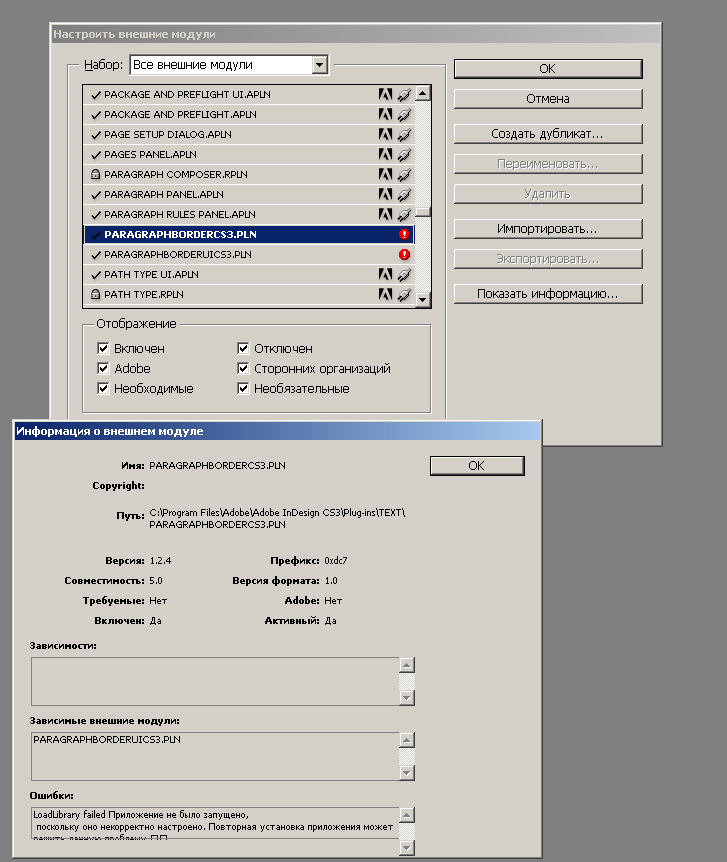Toggle checkmark of PARAGRAPHBORDERUICS3.PLN plug-in
Screen dimensions: 727x862
pos(96,255)
